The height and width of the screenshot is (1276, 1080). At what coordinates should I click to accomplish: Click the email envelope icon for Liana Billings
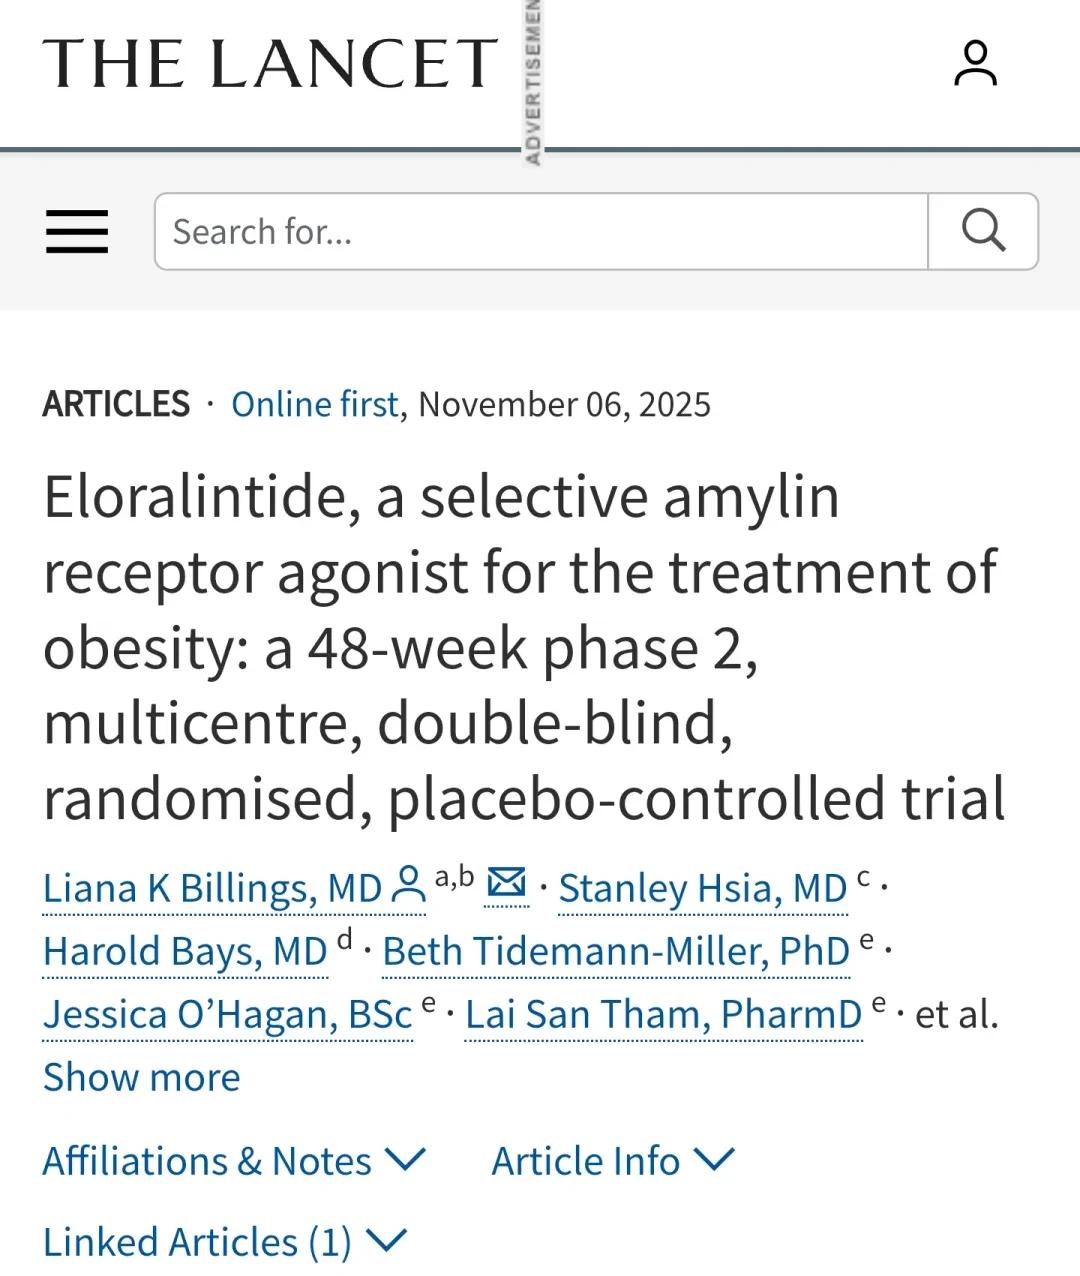point(507,883)
